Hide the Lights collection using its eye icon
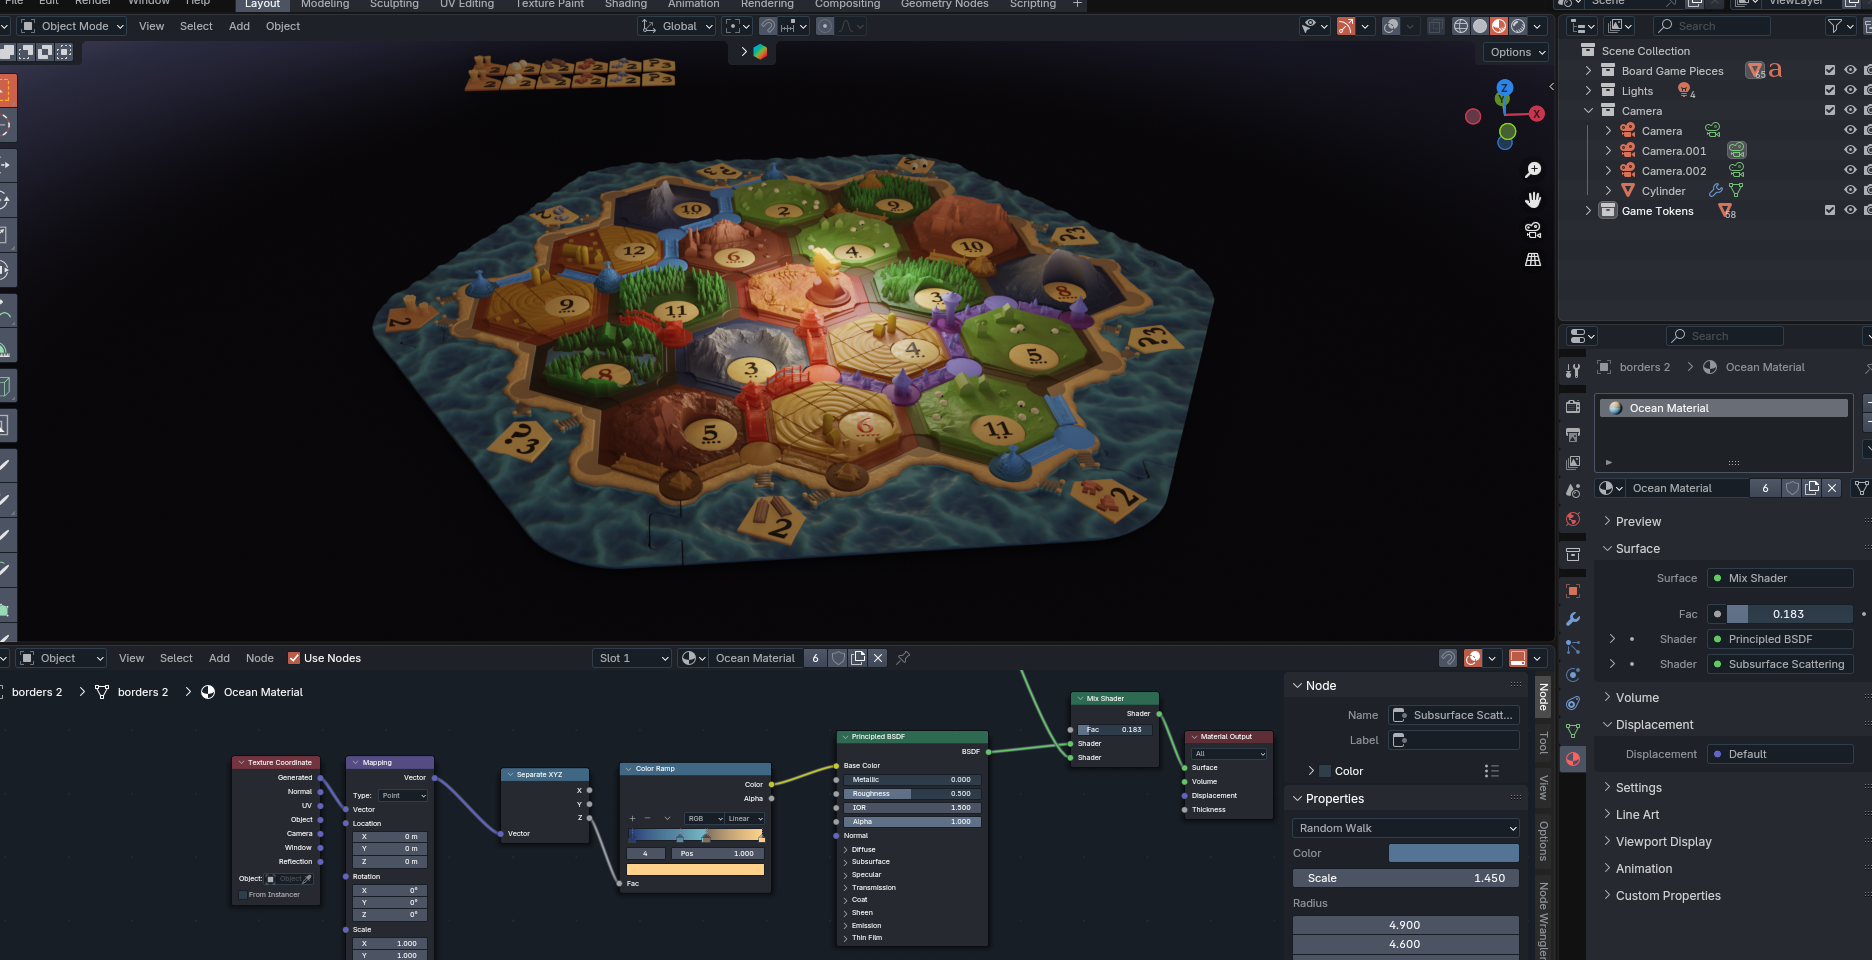This screenshot has height=960, width=1872. point(1850,91)
